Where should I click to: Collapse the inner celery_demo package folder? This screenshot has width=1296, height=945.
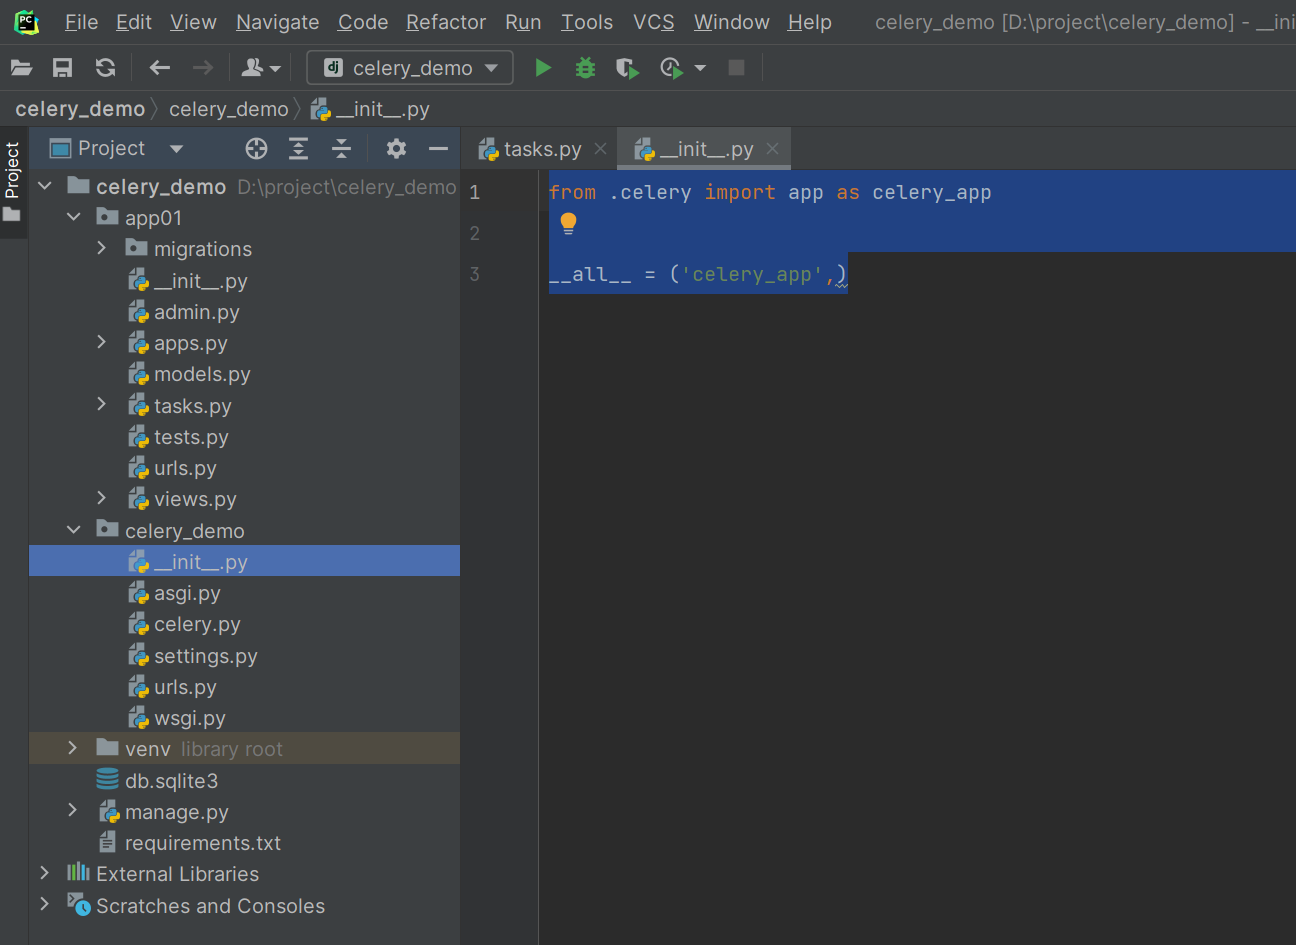74,530
